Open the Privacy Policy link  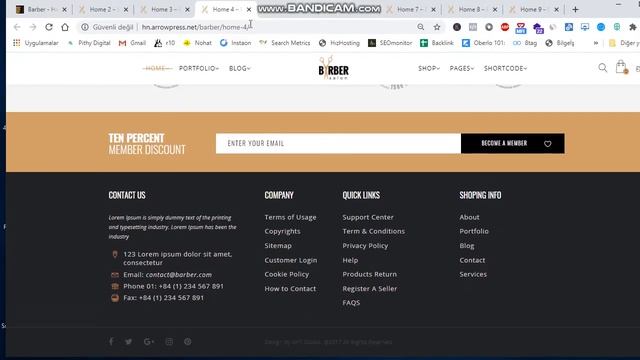(365, 245)
